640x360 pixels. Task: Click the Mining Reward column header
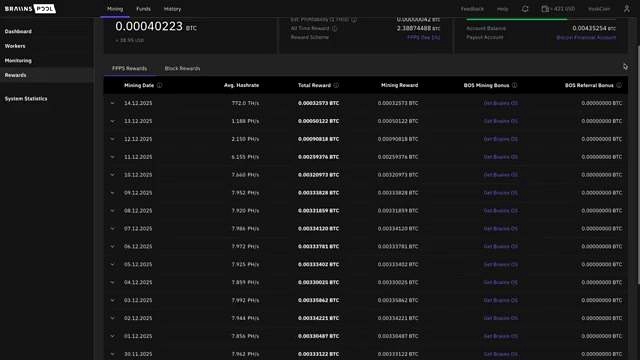coord(399,85)
